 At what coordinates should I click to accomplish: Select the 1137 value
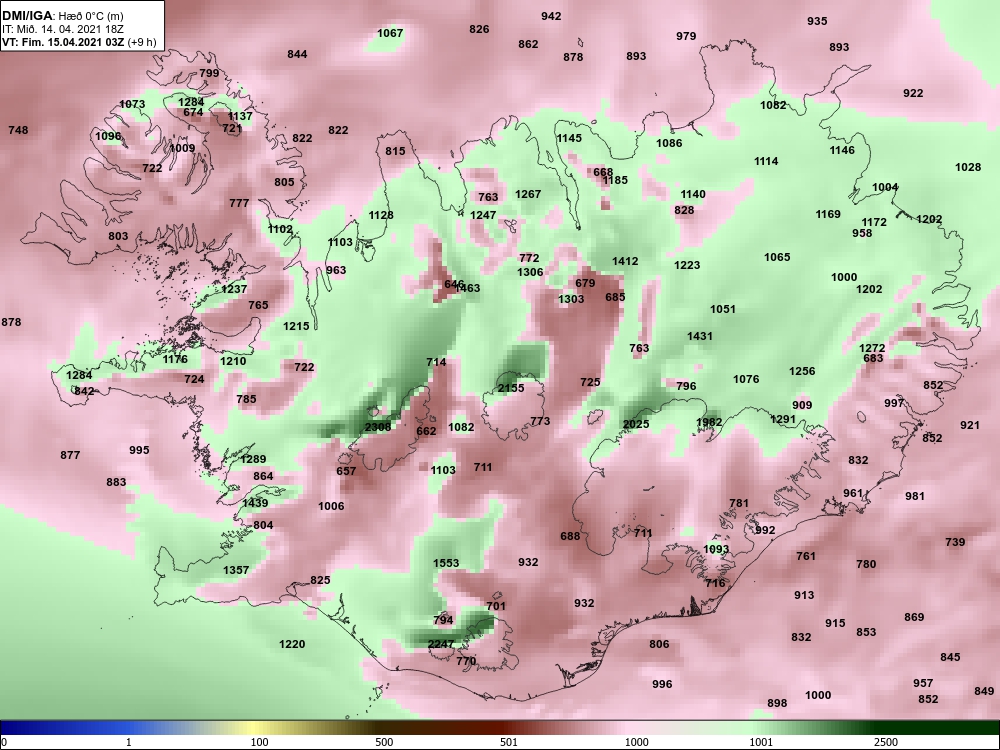point(240,116)
